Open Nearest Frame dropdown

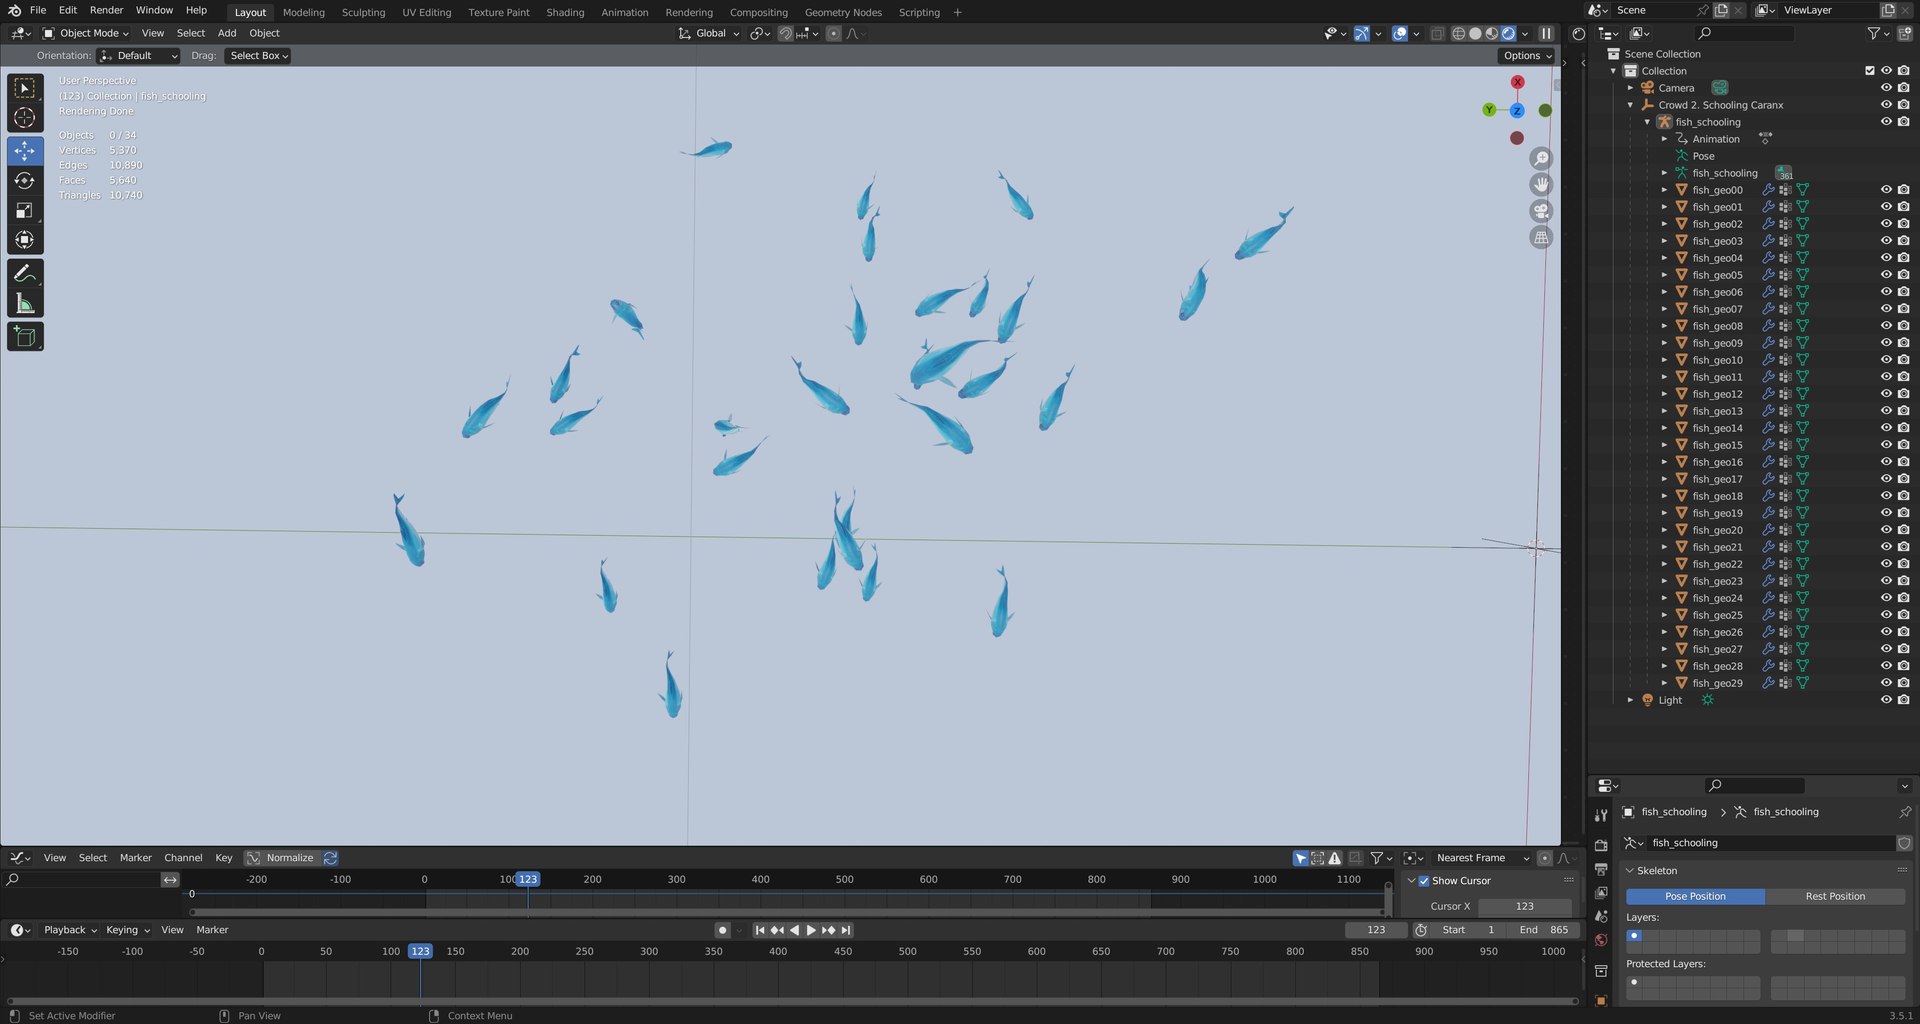1483,858
